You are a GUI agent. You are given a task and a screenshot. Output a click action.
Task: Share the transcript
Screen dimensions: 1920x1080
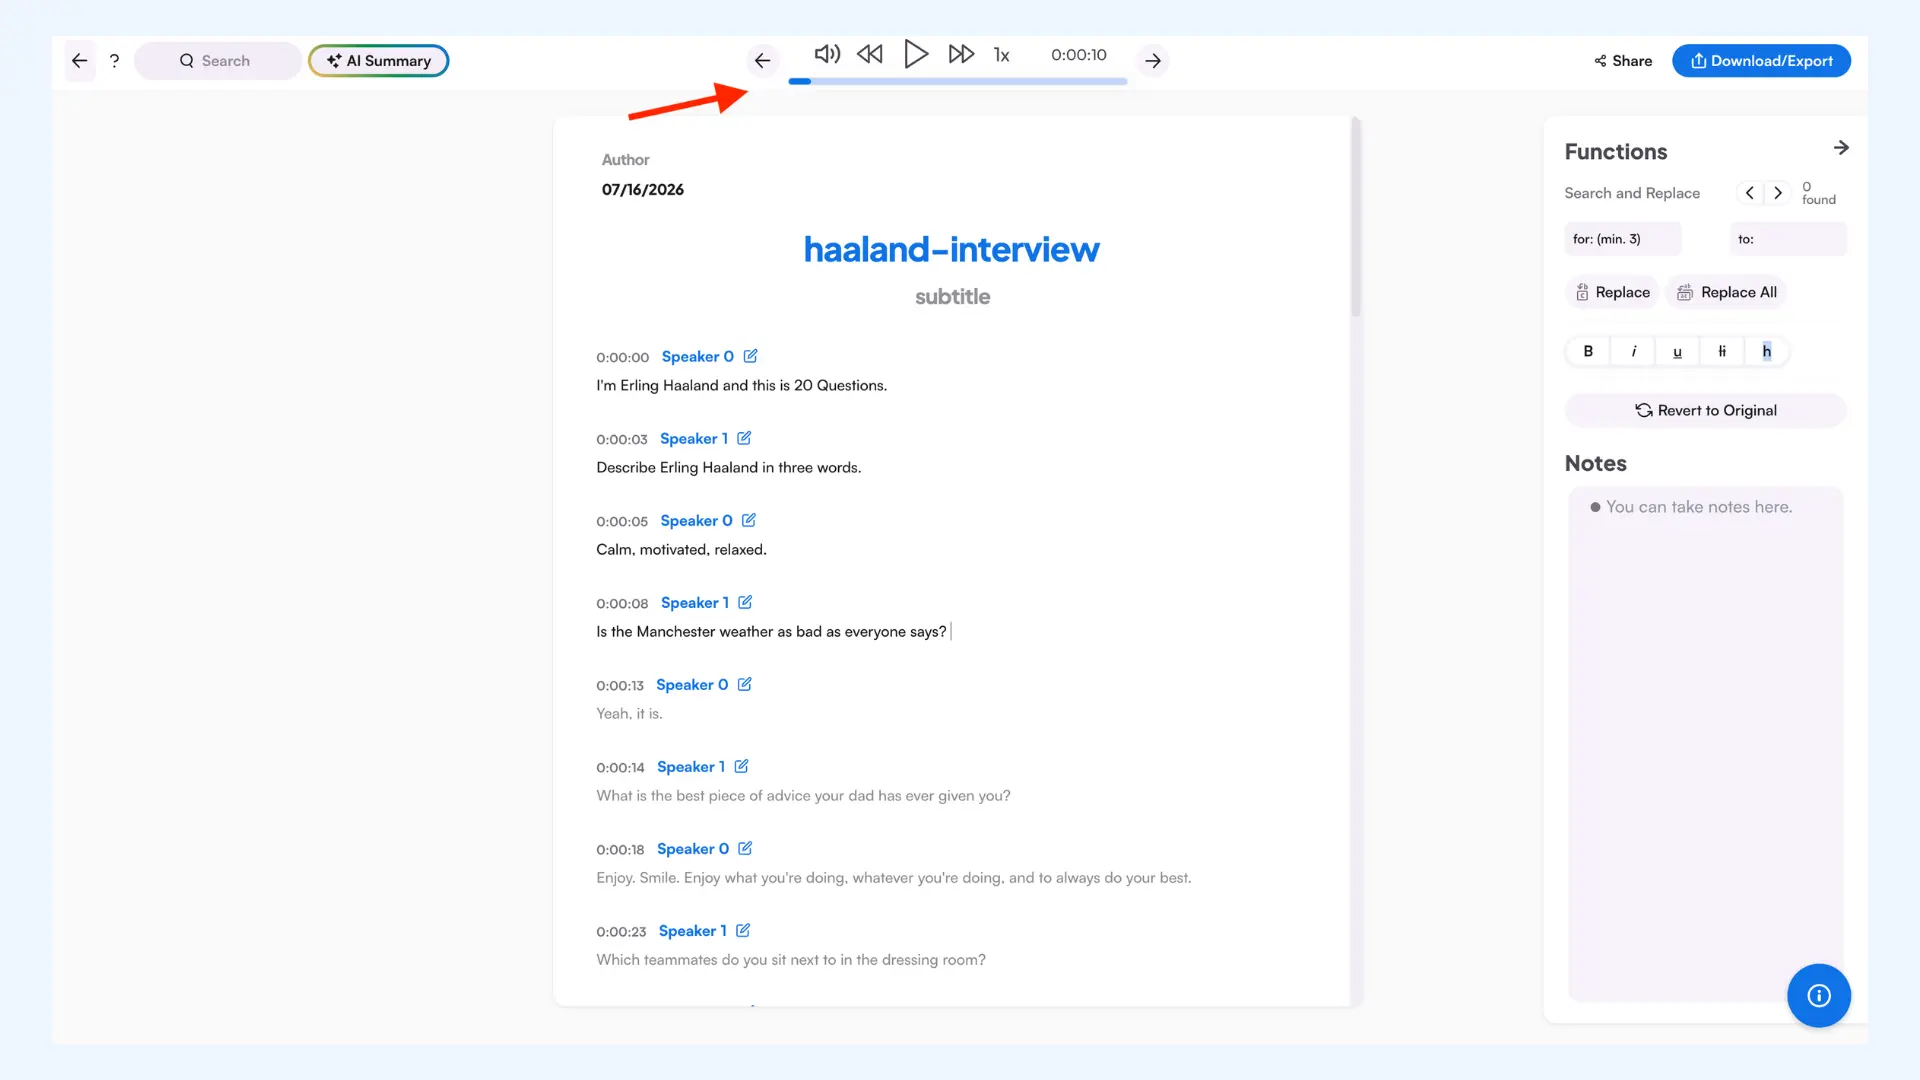coord(1622,61)
